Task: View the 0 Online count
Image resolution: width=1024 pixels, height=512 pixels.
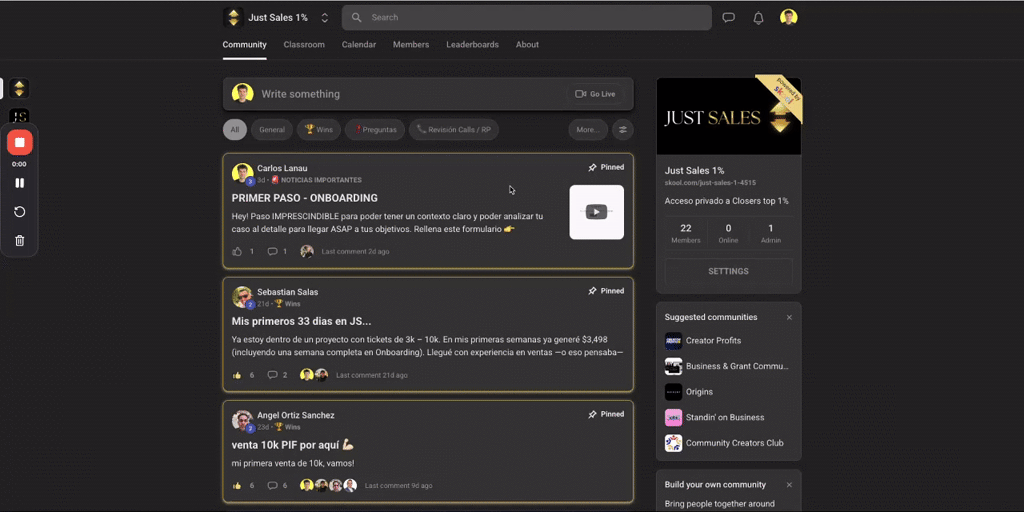Action: click(728, 233)
